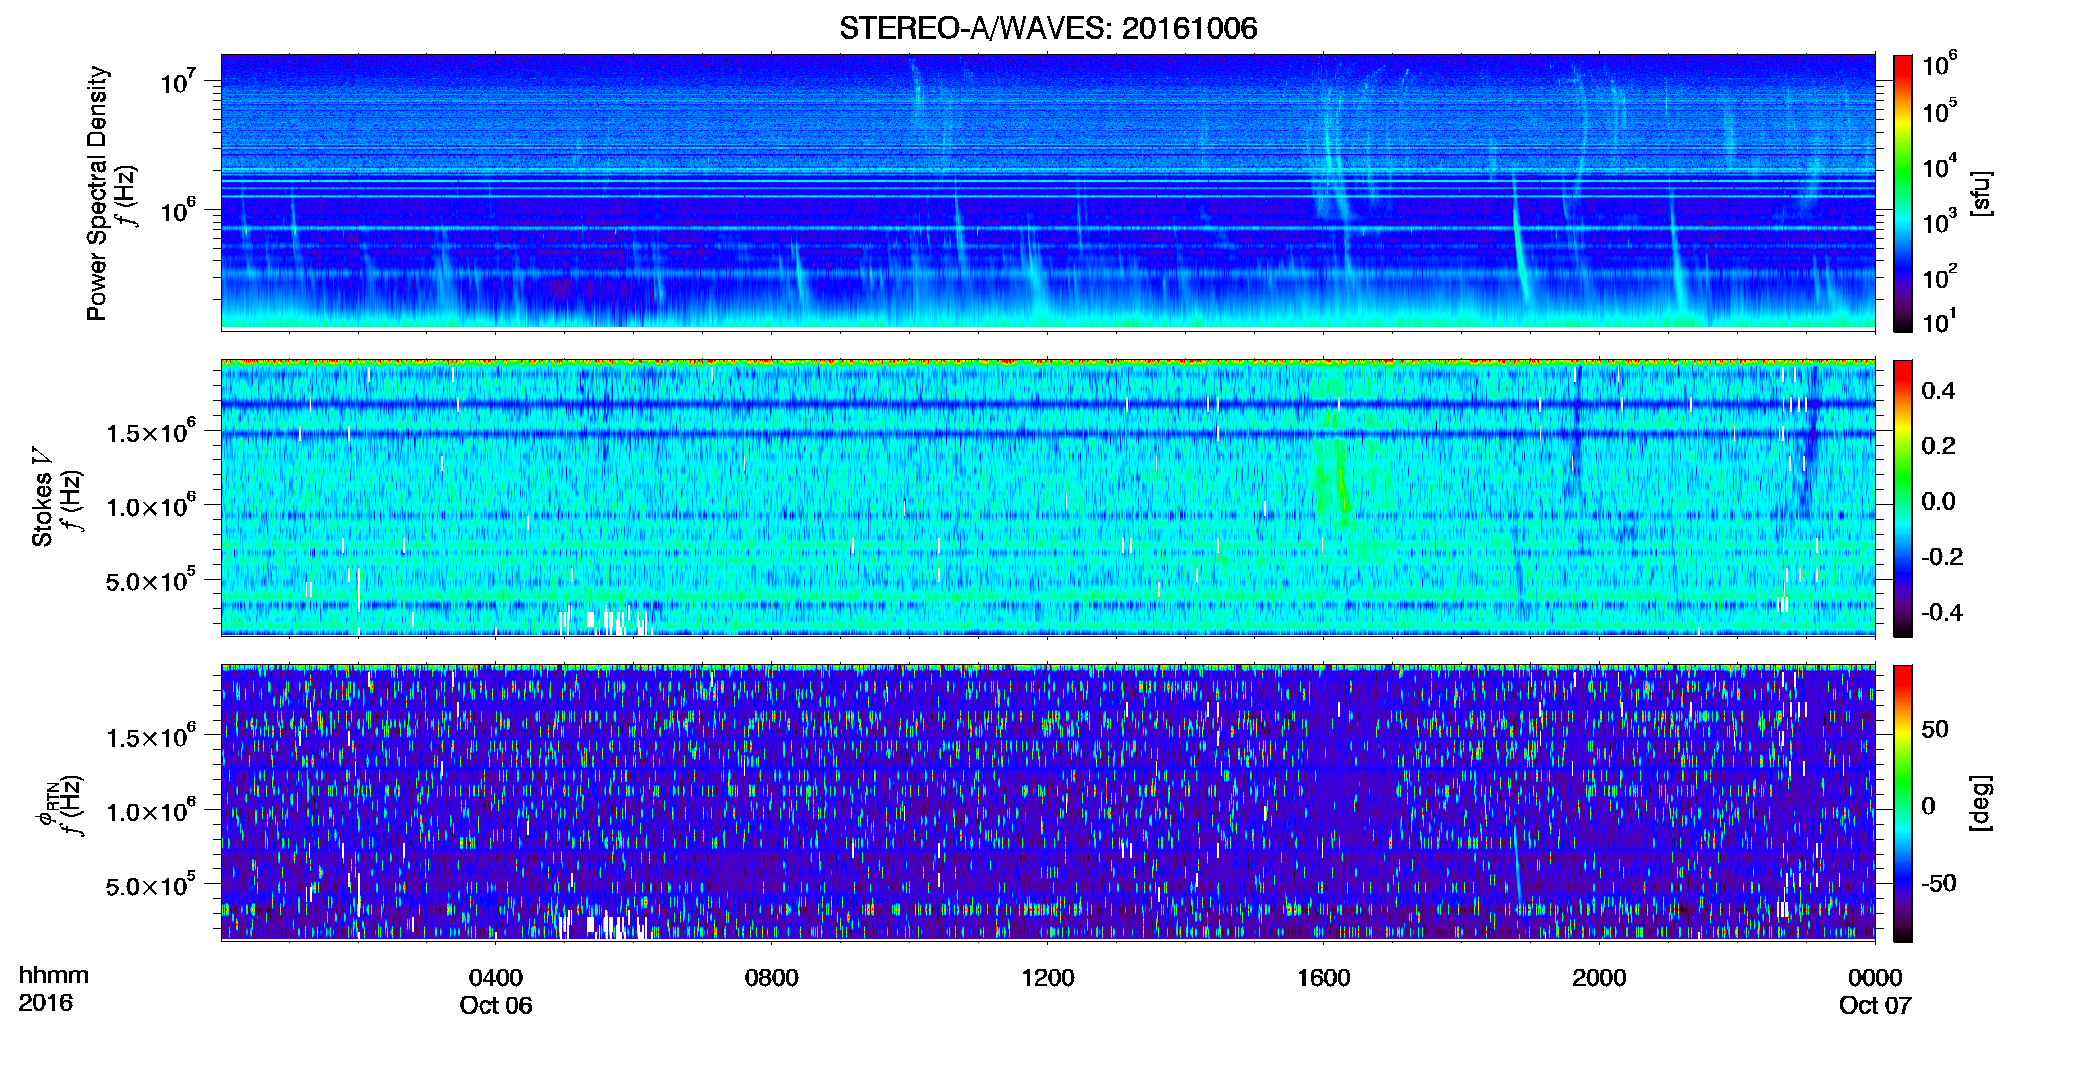Click the Power Spectral Density sfu color bar
2096x1080 pixels.
(1903, 193)
